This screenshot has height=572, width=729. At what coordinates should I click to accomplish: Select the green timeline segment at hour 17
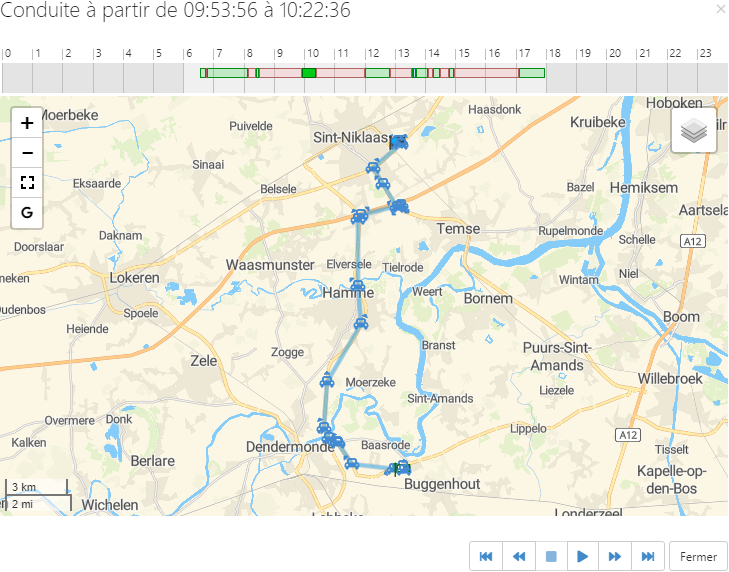(x=532, y=73)
